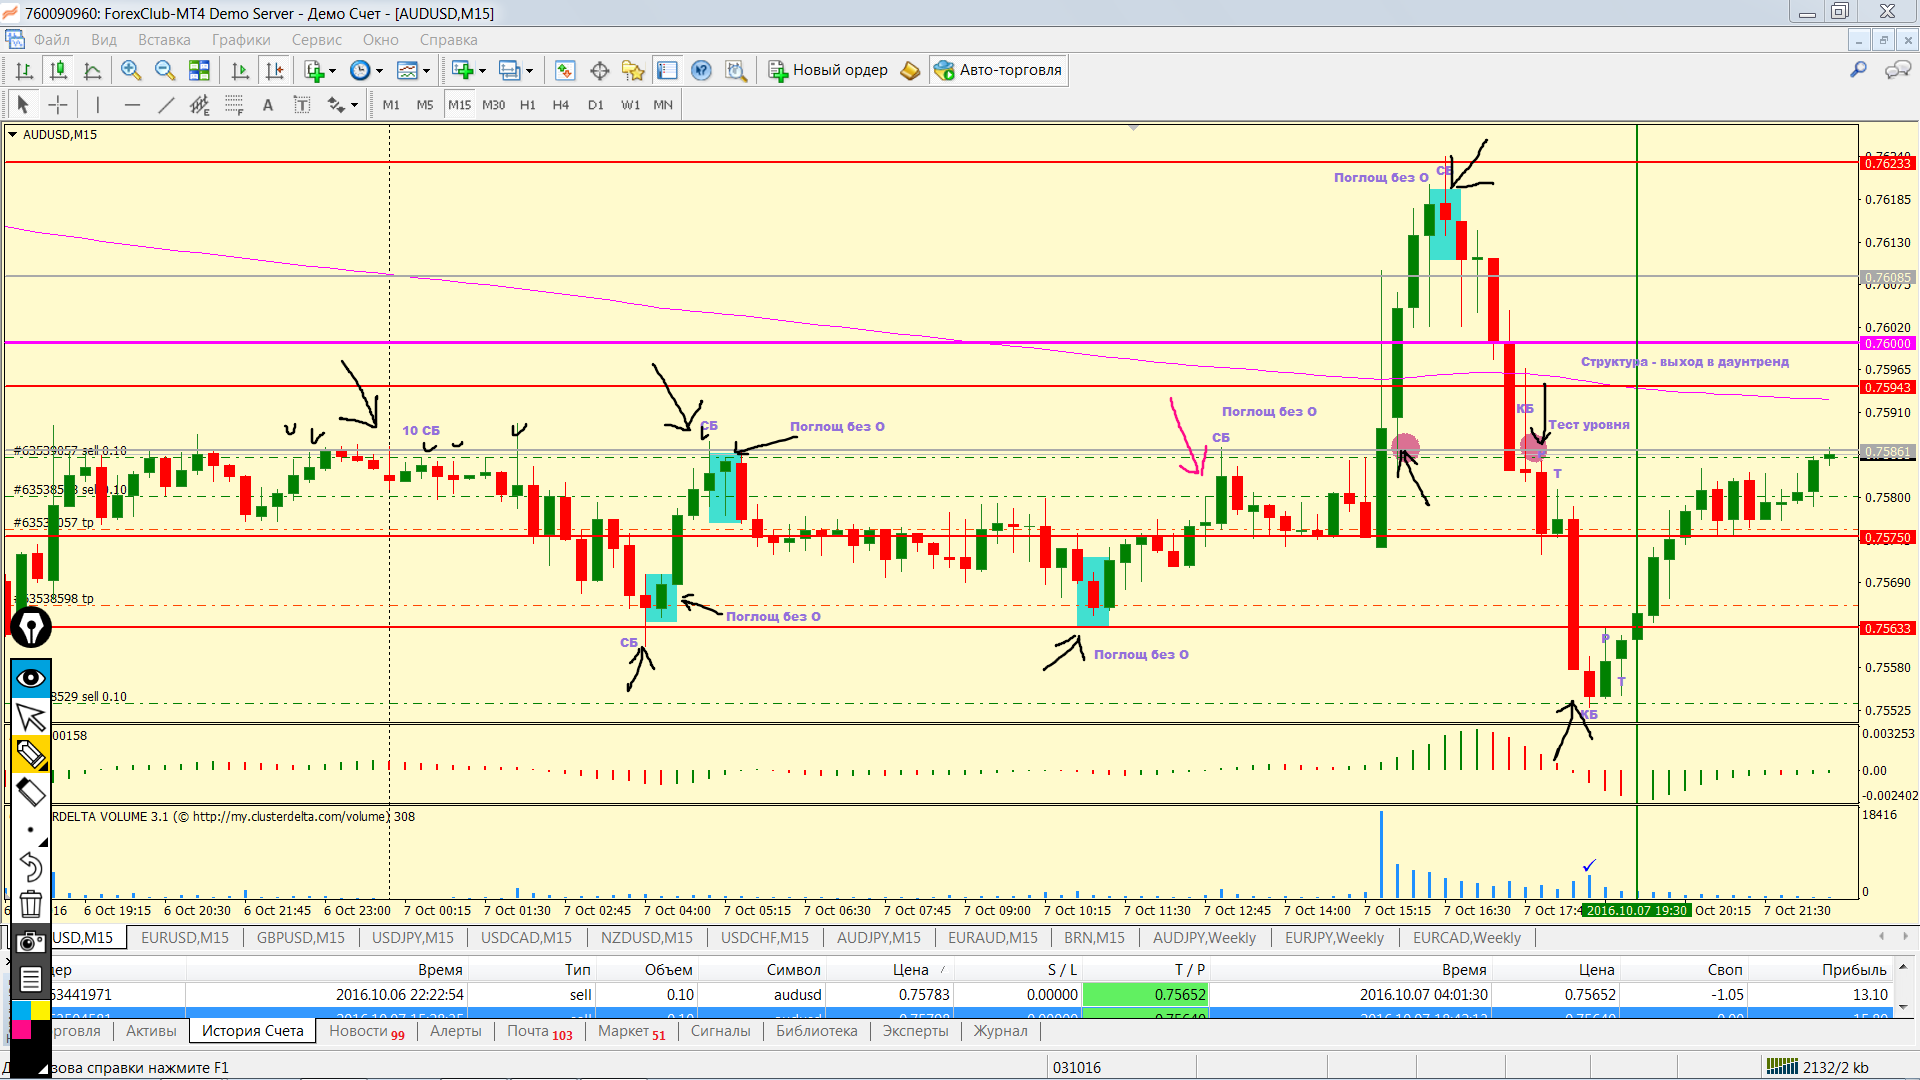This screenshot has height=1080, width=1920.
Task: Zoom in on the chart
Action: tap(131, 70)
